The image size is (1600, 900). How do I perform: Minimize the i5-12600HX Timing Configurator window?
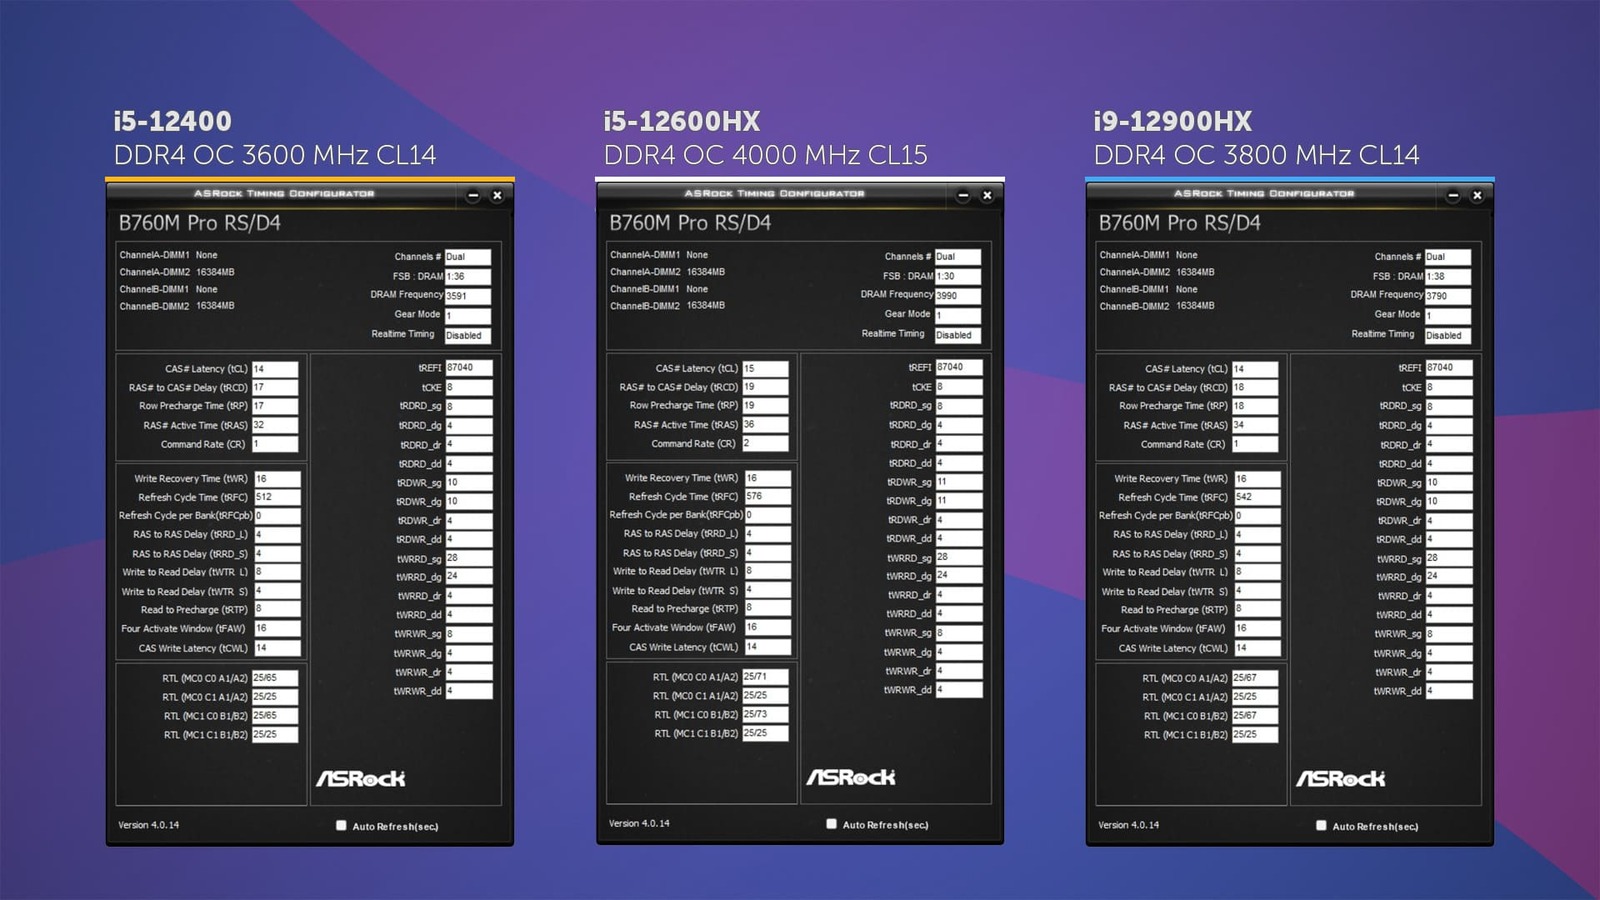963,196
